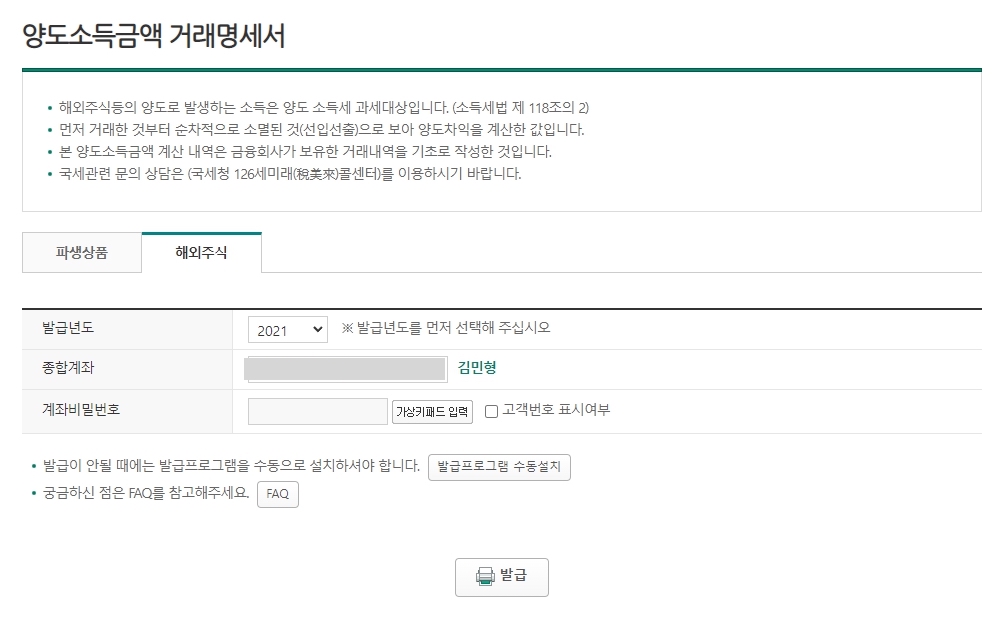
Task: Choose a different year from the 2021 combo box
Action: 287,329
